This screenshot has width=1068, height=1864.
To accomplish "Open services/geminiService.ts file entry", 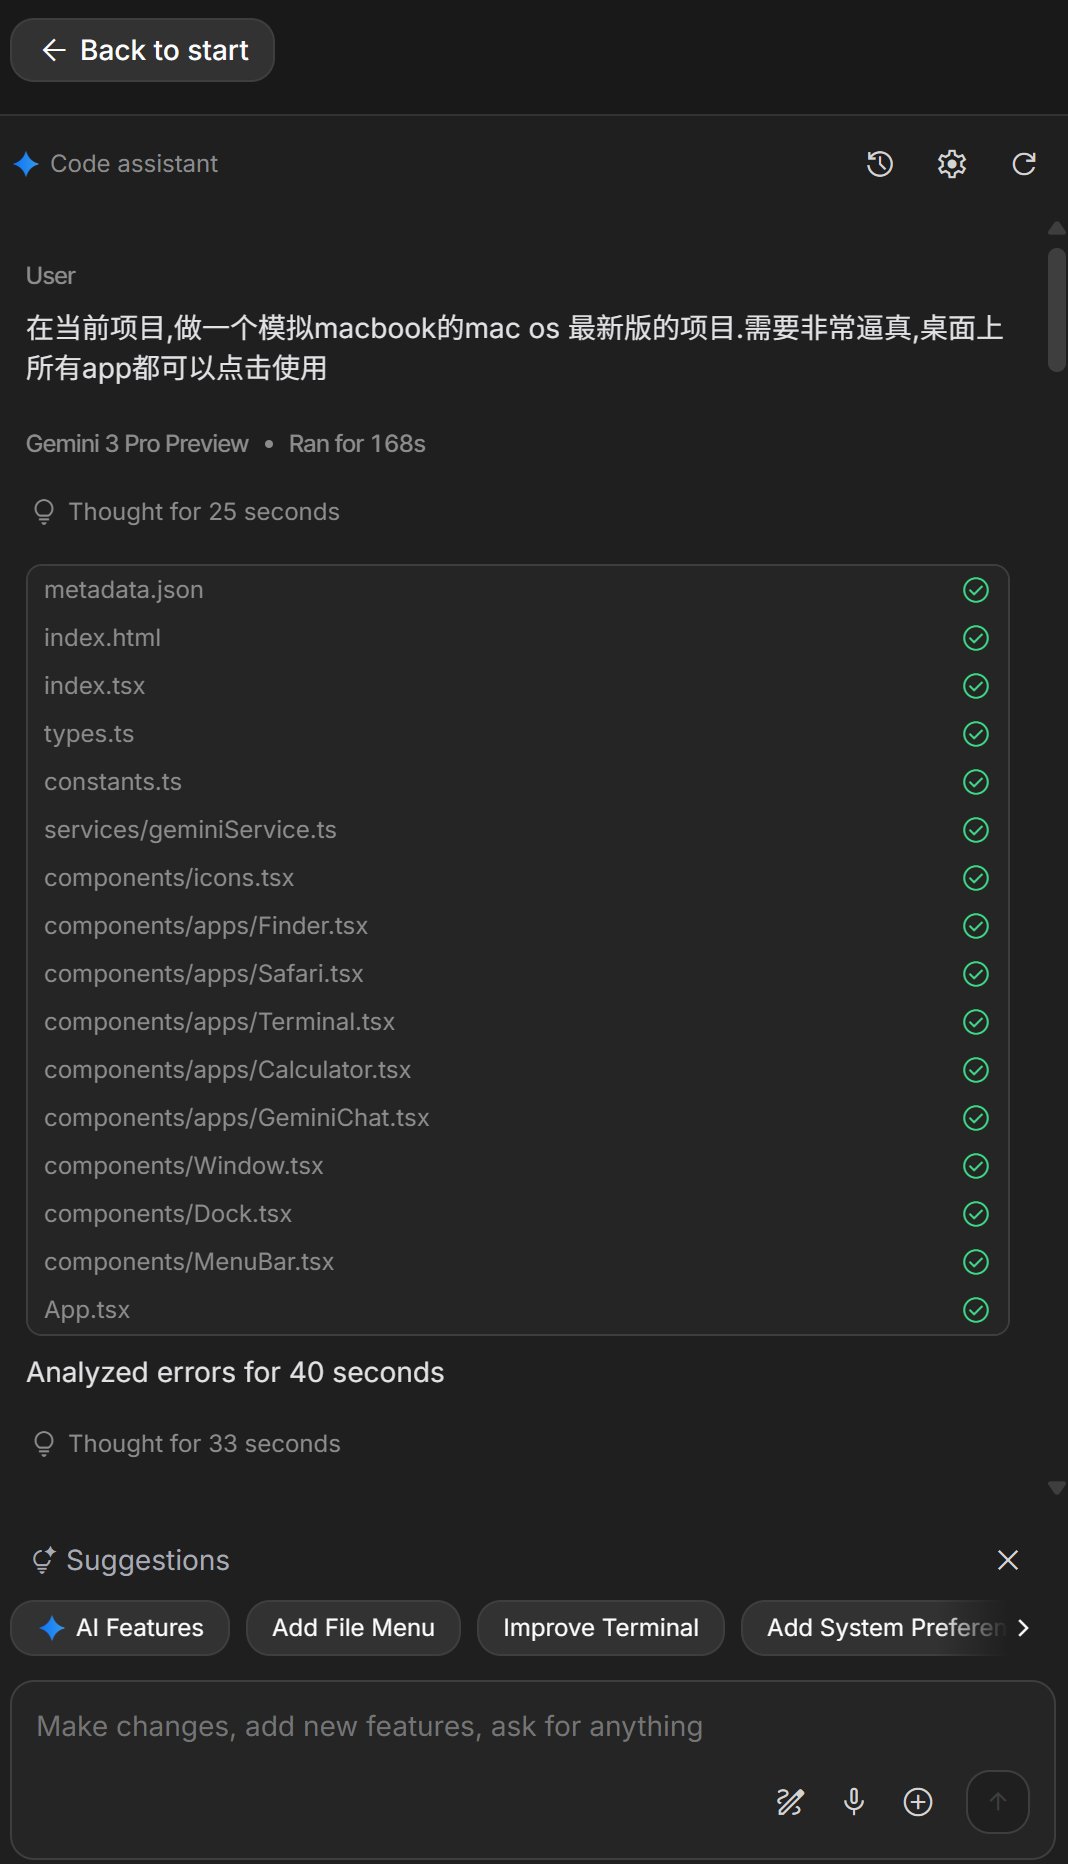I will pos(190,830).
